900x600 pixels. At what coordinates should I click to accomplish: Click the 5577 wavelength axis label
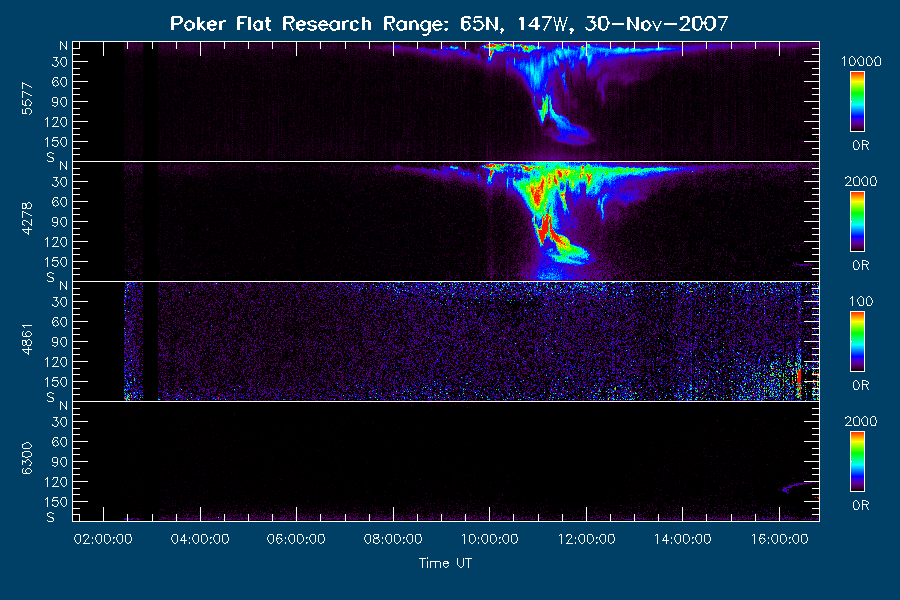pos(27,99)
